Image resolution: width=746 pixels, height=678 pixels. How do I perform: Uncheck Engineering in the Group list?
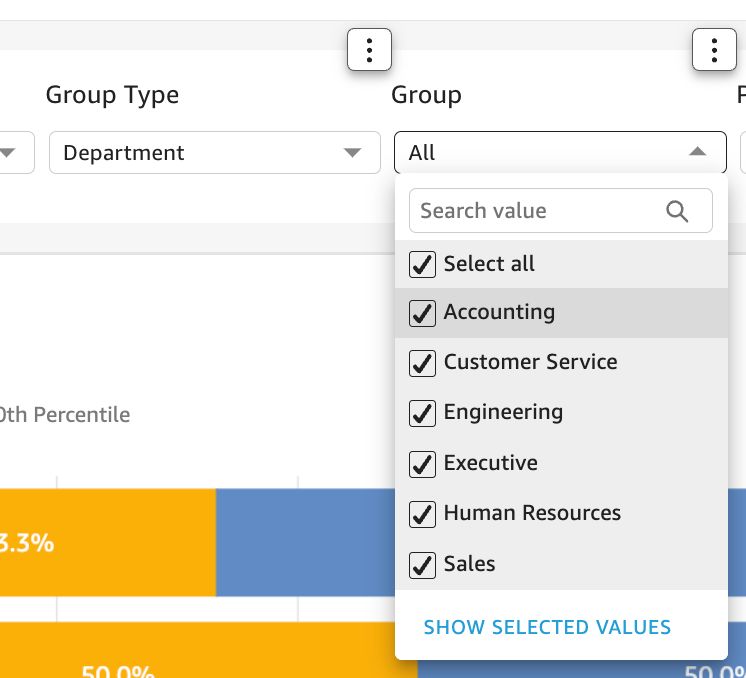coord(423,413)
